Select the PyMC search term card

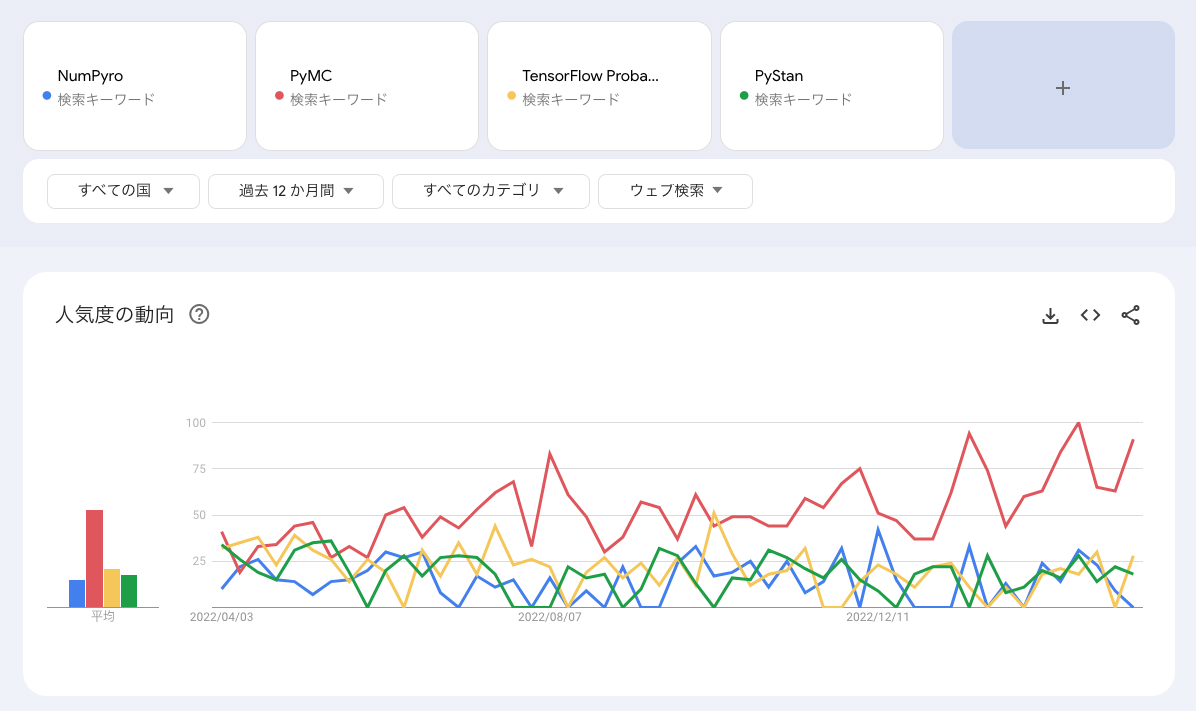point(367,85)
